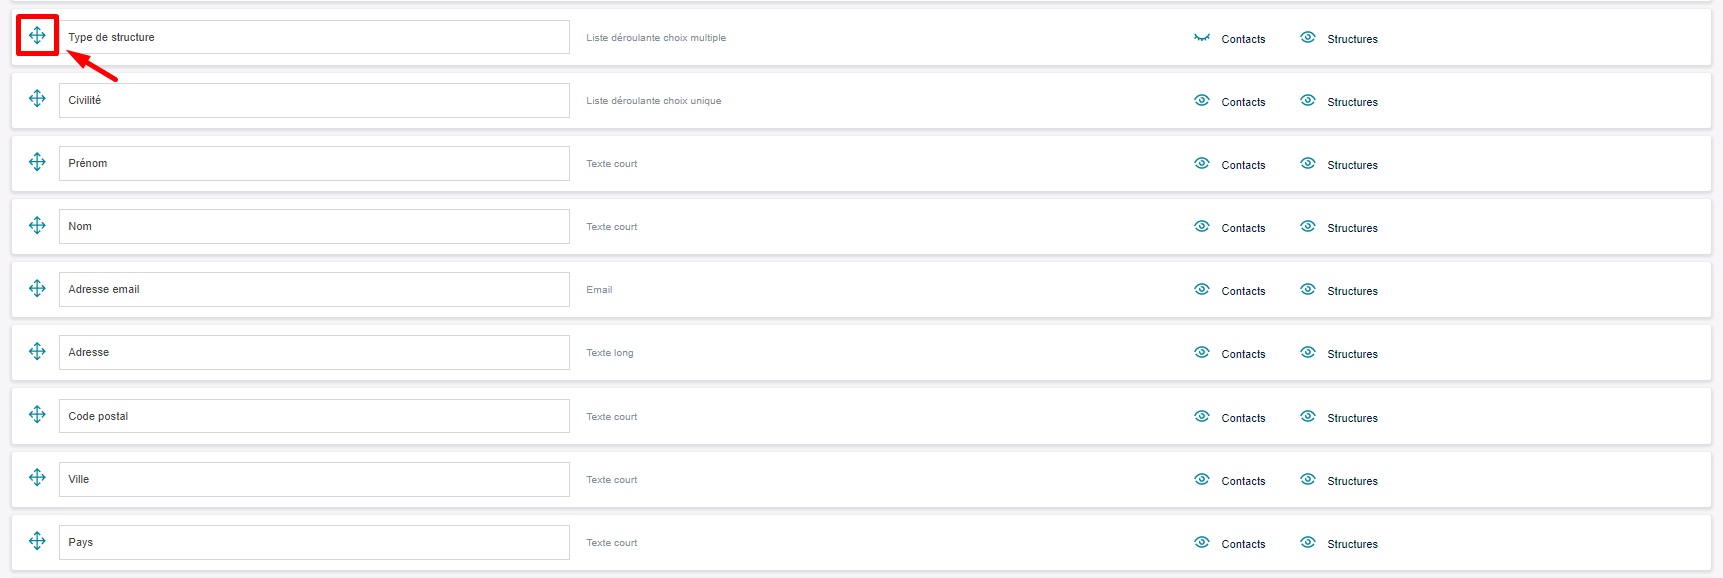The width and height of the screenshot is (1723, 578).
Task: Click Structures label on the Nom row
Action: click(x=1352, y=228)
